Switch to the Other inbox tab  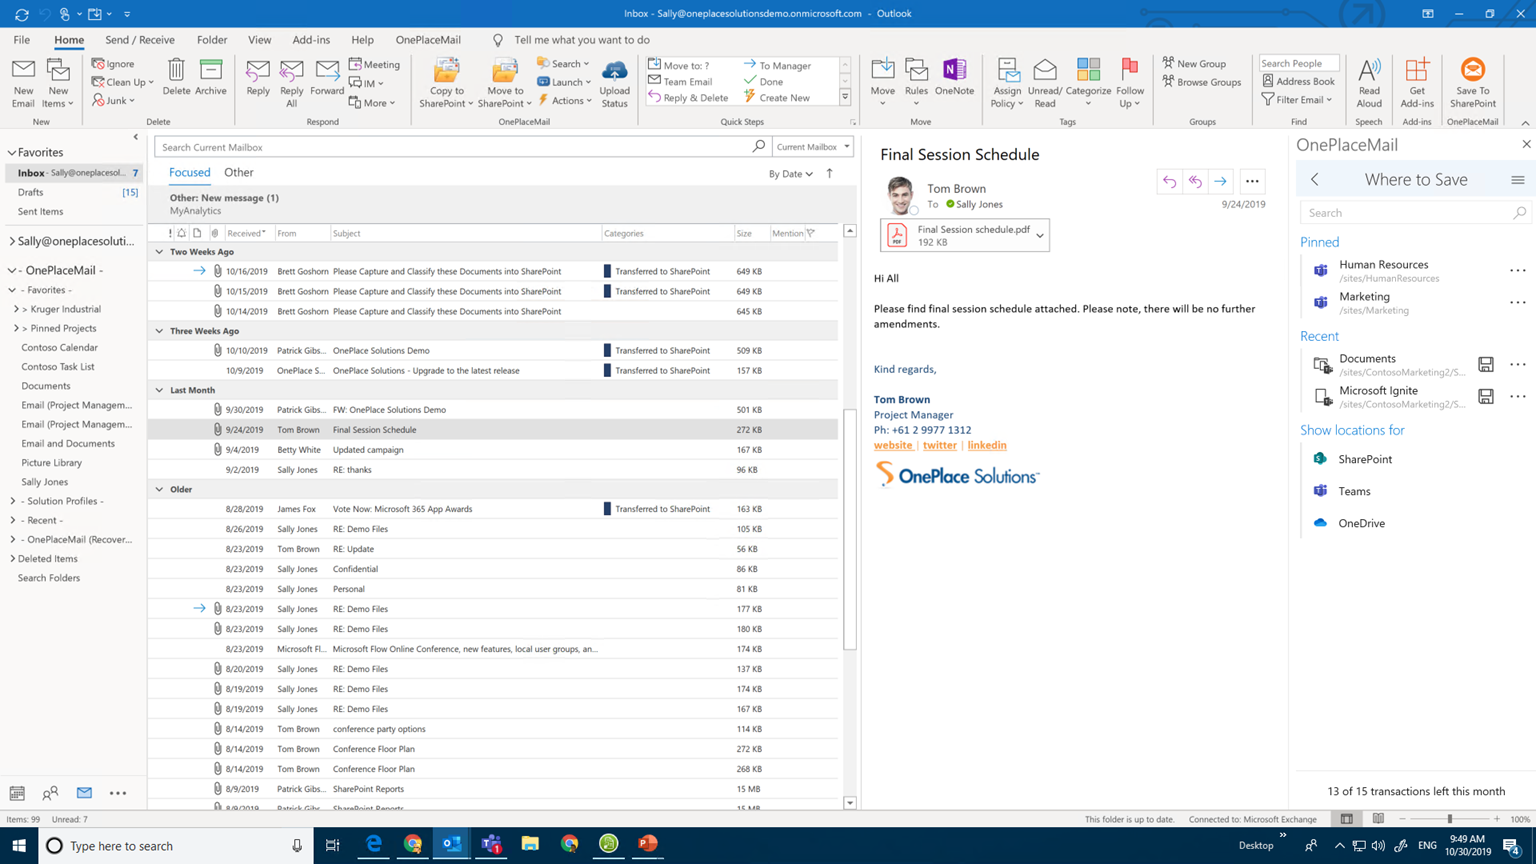pyautogui.click(x=238, y=173)
